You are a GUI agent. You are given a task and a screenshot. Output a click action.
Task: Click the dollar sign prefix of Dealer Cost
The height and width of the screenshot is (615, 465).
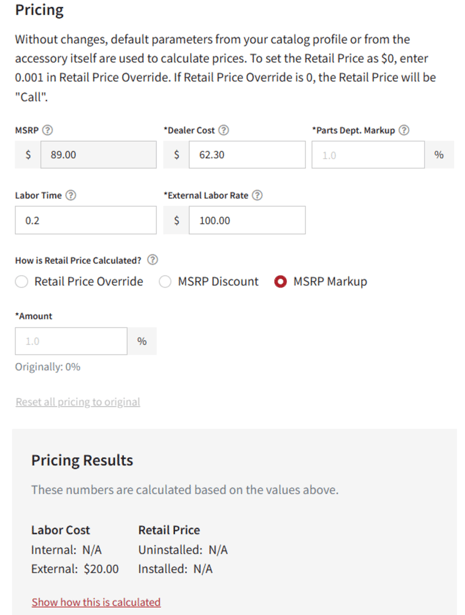tap(176, 155)
